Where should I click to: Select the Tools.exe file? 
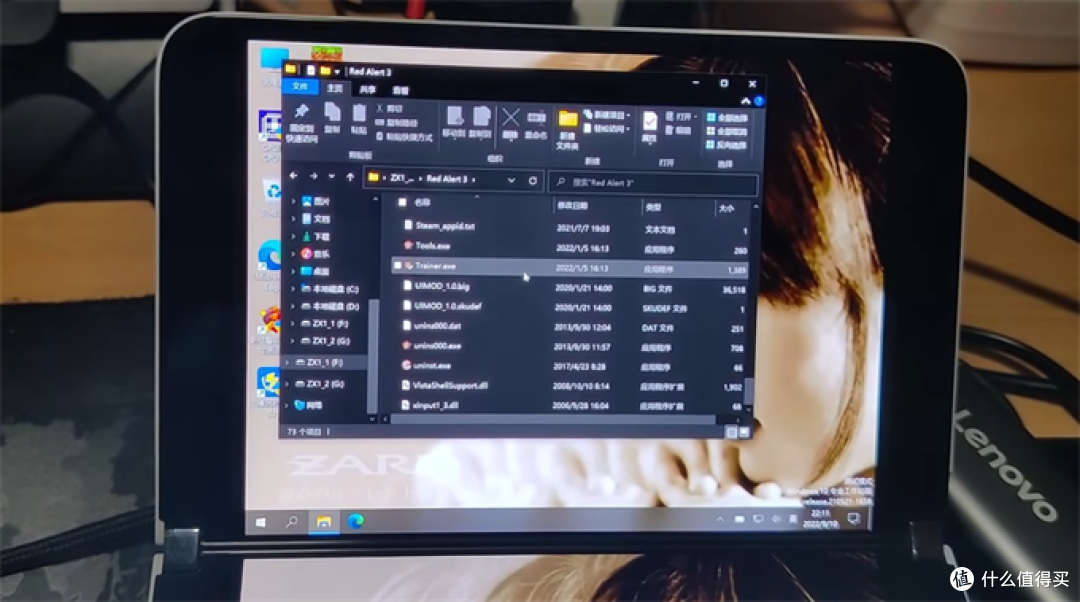tap(433, 245)
